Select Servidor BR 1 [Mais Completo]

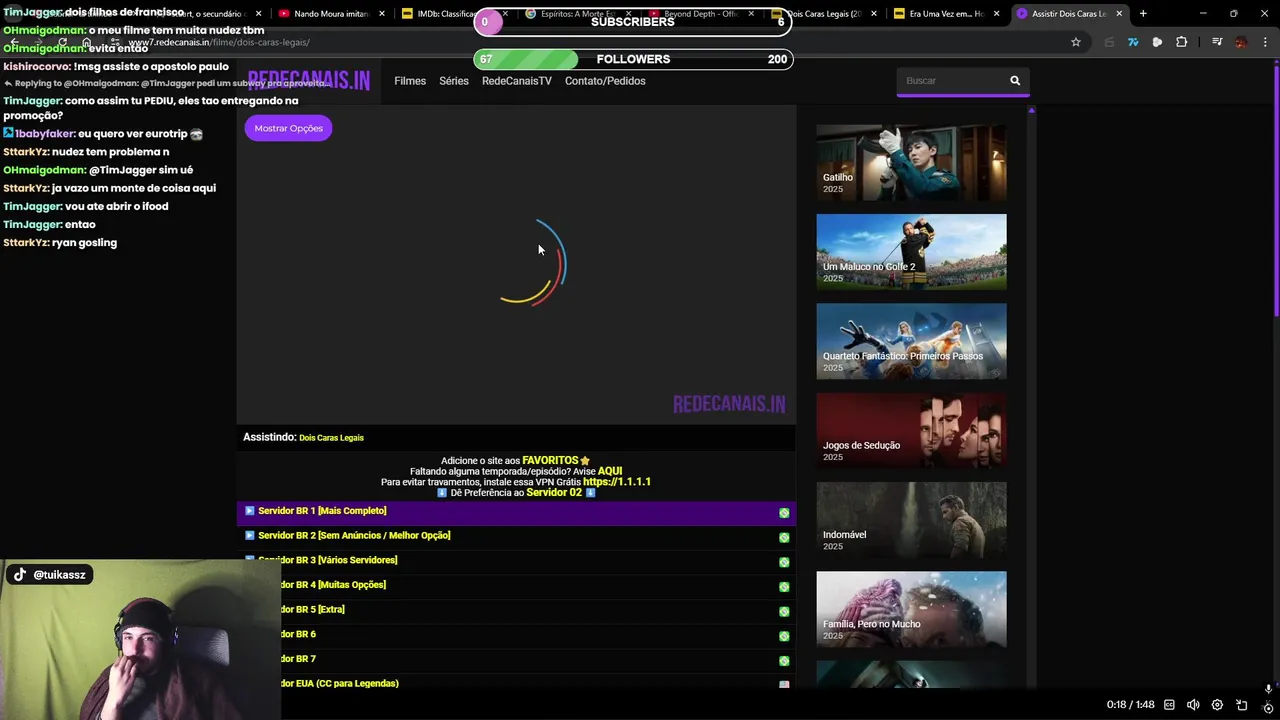(x=516, y=512)
